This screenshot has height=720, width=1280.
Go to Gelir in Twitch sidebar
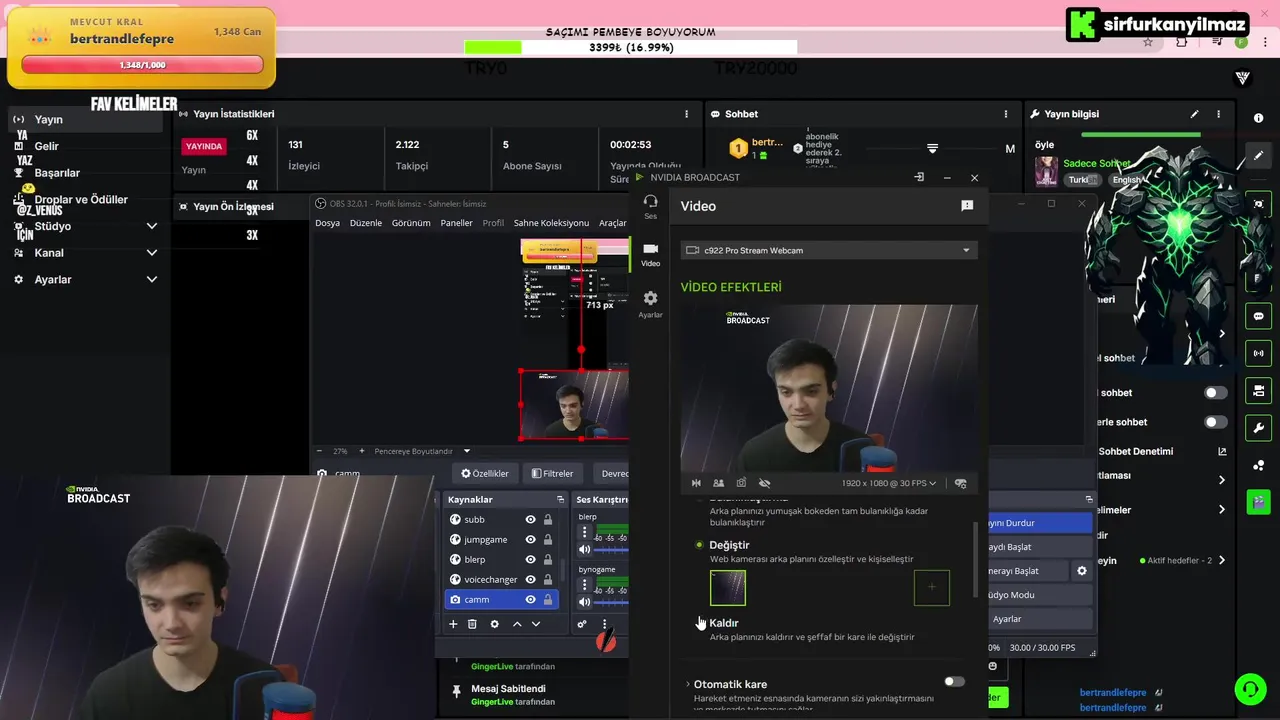(47, 146)
